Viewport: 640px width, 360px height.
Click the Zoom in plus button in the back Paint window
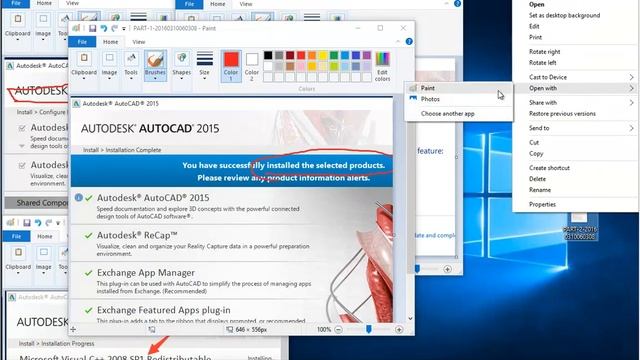coord(447,269)
